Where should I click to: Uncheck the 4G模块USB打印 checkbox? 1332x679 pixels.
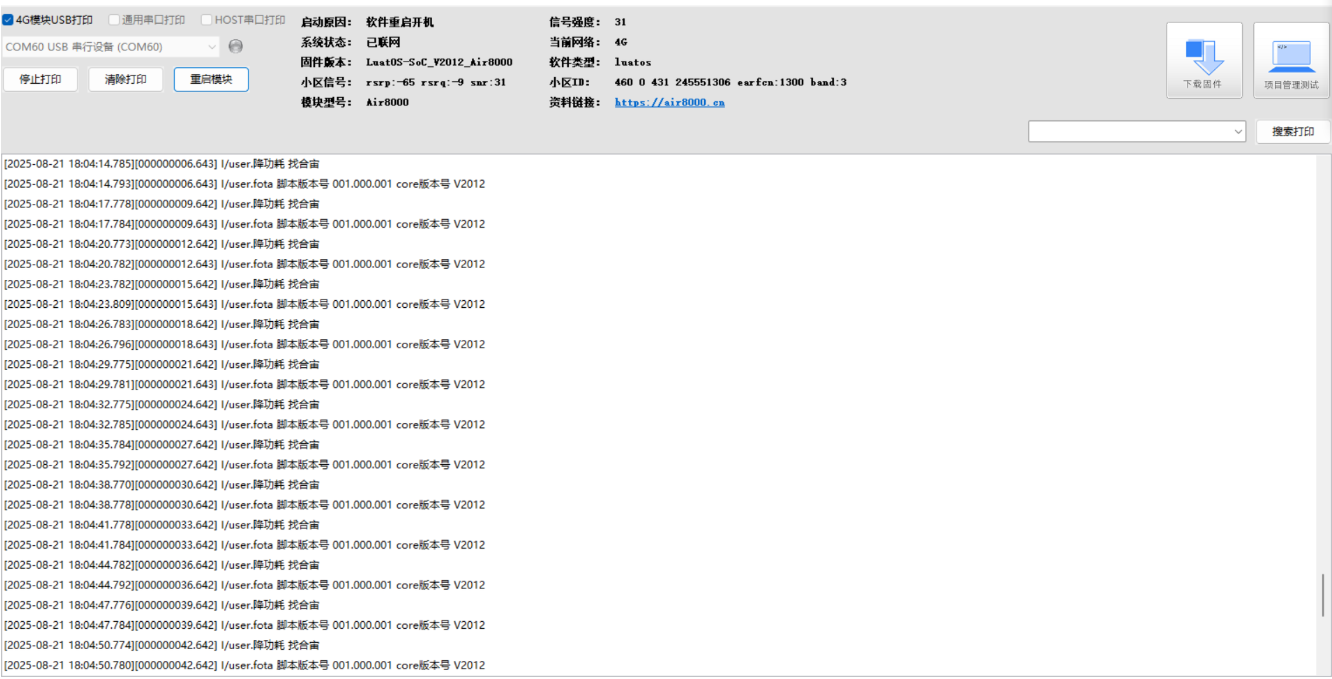tap(8, 20)
